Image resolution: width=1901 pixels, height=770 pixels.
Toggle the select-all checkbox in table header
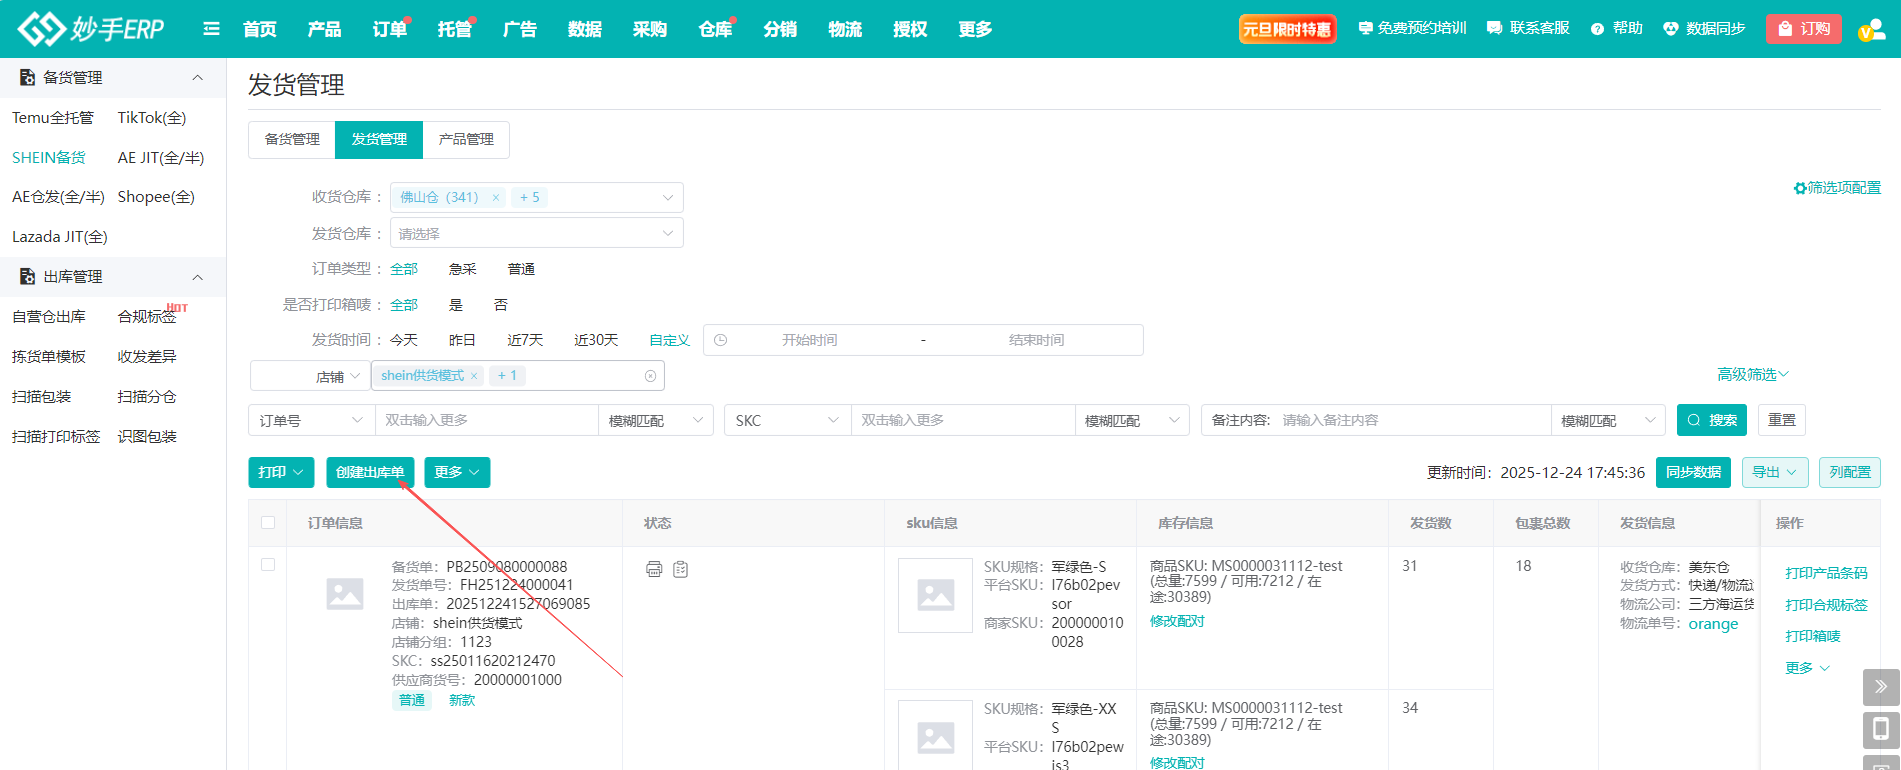(x=268, y=523)
